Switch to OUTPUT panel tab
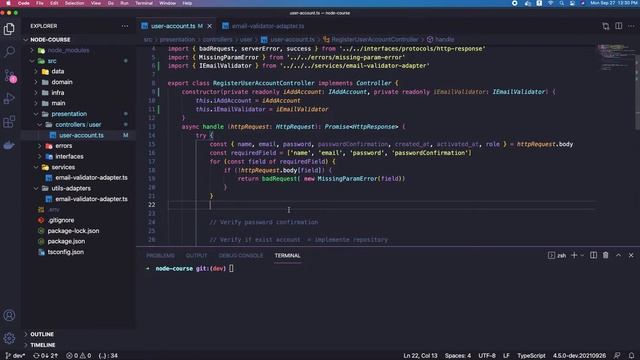 point(196,256)
